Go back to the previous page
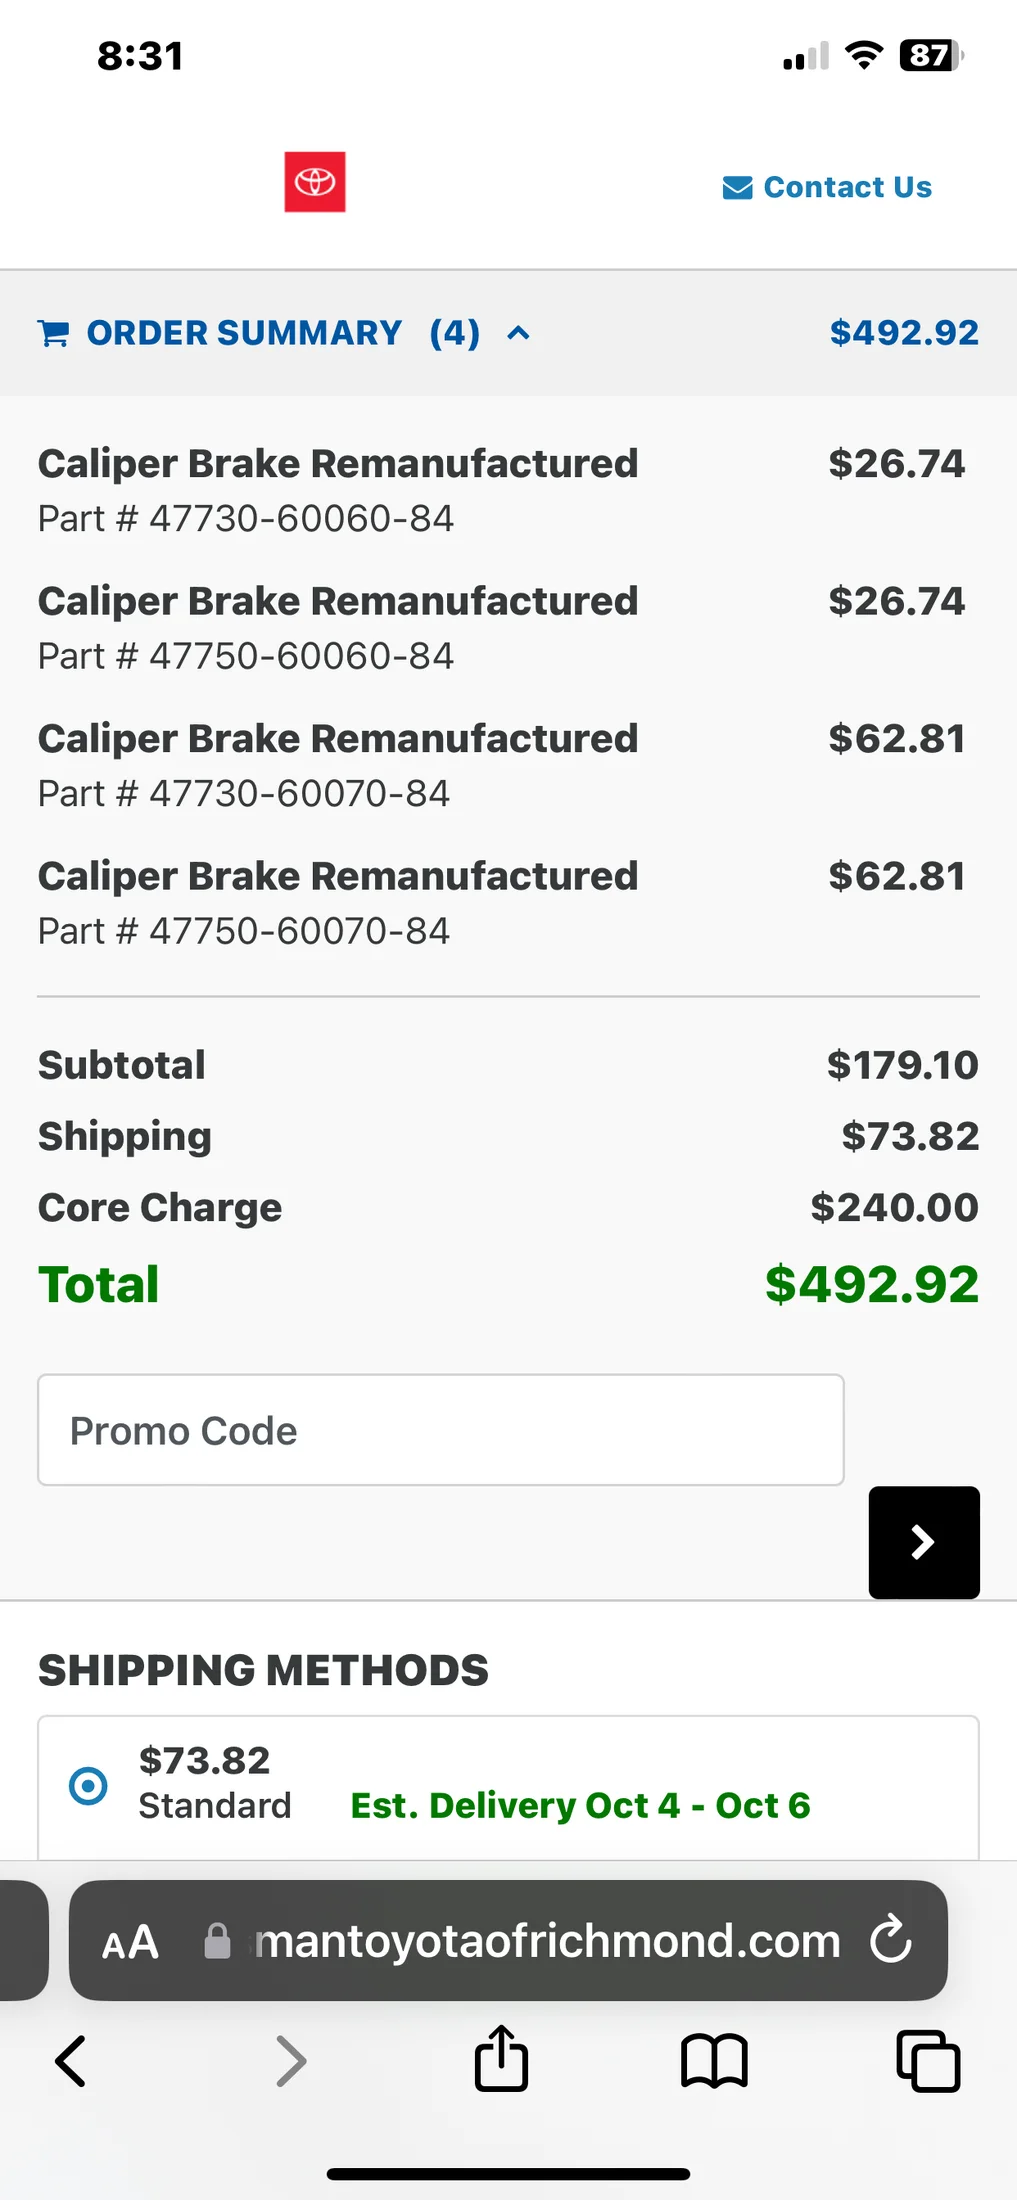 70,2061
